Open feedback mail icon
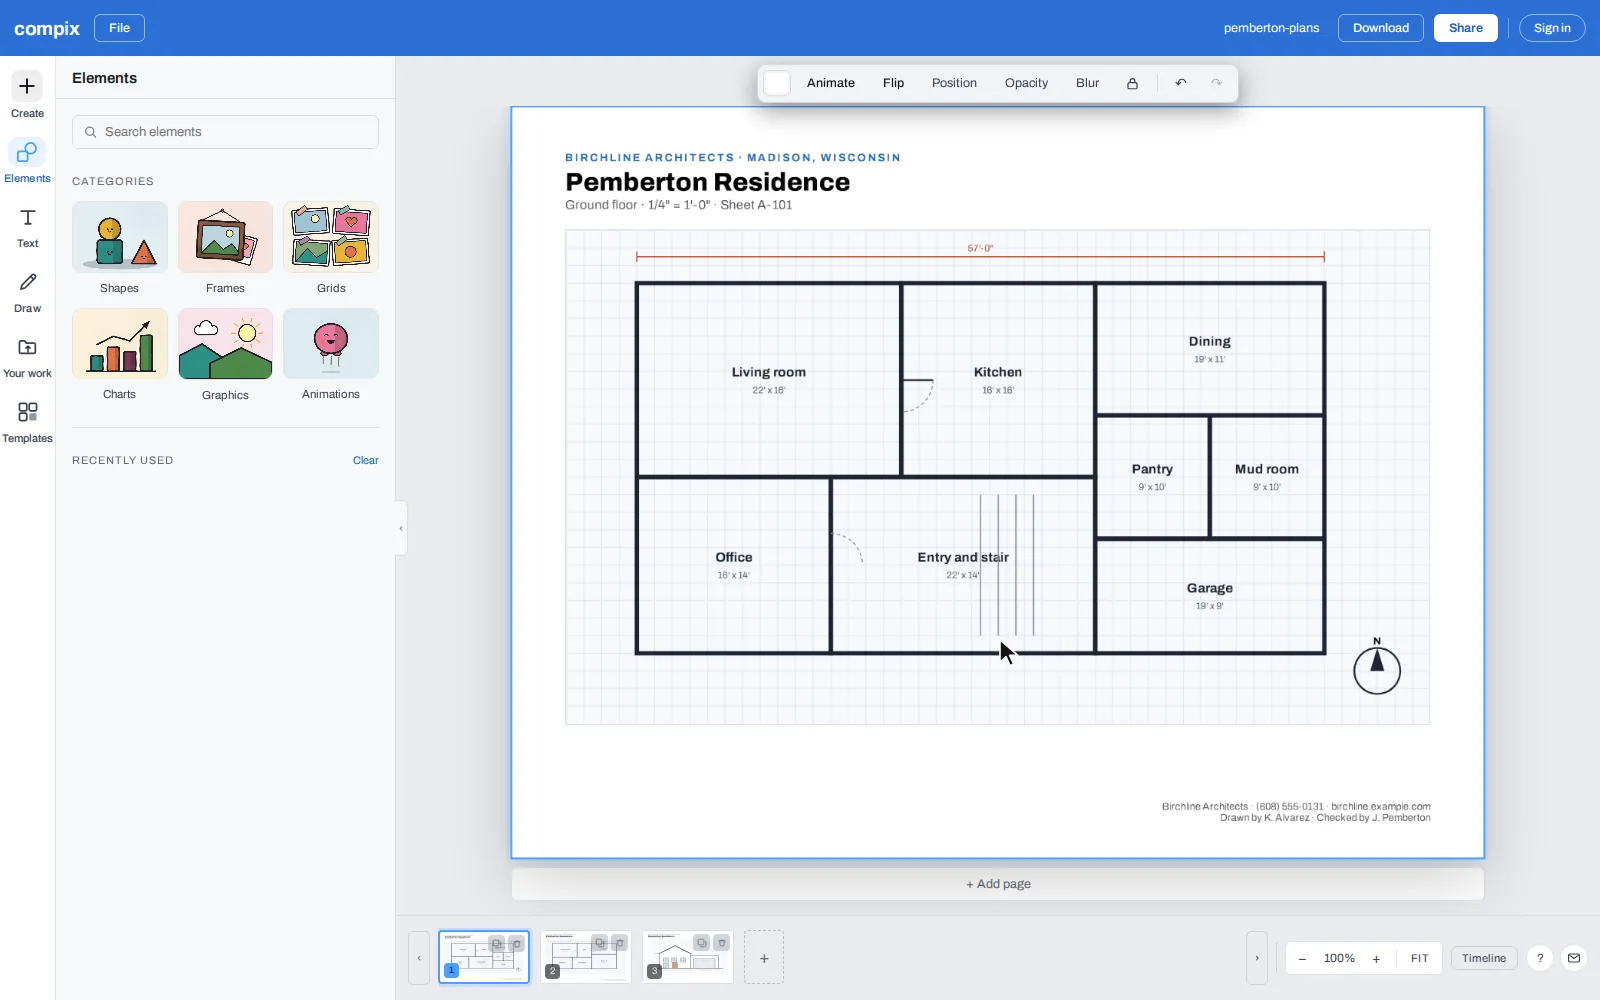This screenshot has height=1000, width=1600. (x=1574, y=958)
